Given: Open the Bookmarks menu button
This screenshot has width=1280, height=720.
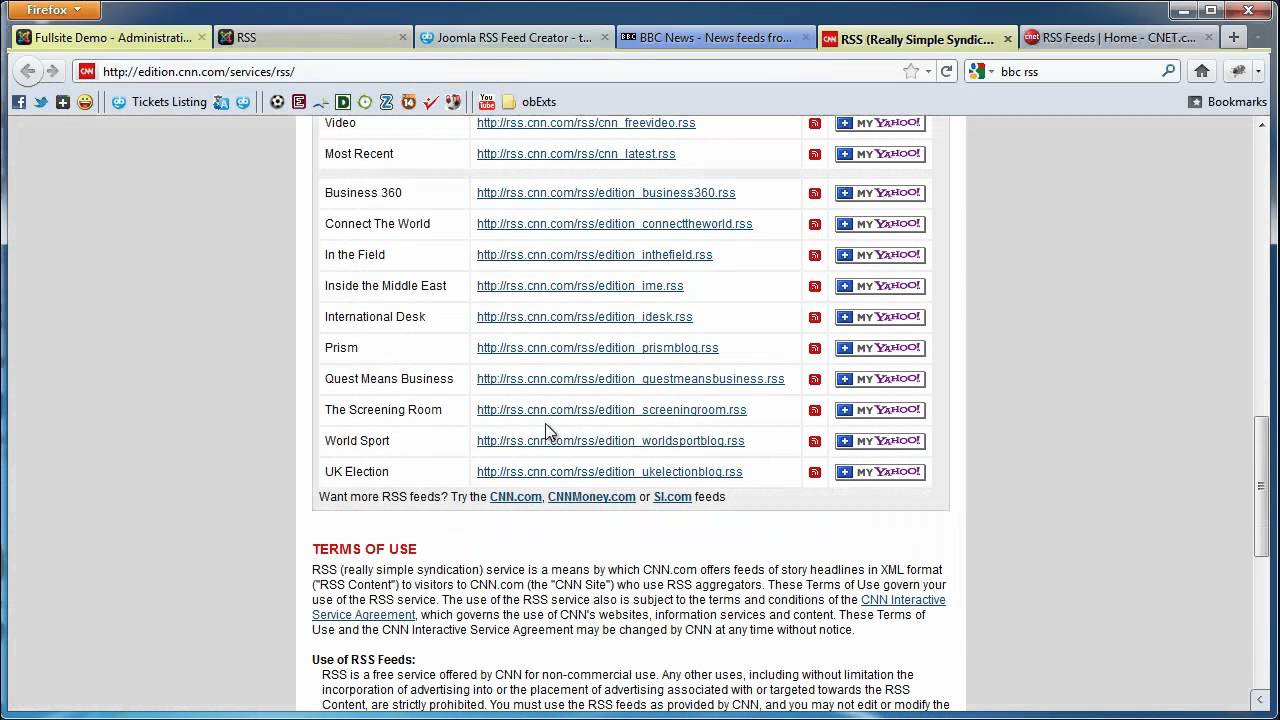Looking at the screenshot, I should pyautogui.click(x=1227, y=102).
